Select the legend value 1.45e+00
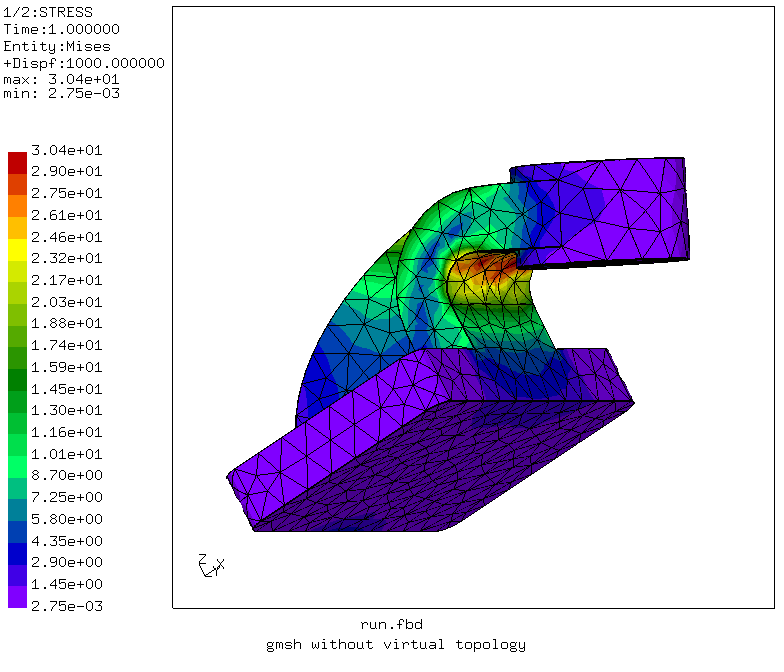Image resolution: width=784 pixels, height=672 pixels. (66, 584)
